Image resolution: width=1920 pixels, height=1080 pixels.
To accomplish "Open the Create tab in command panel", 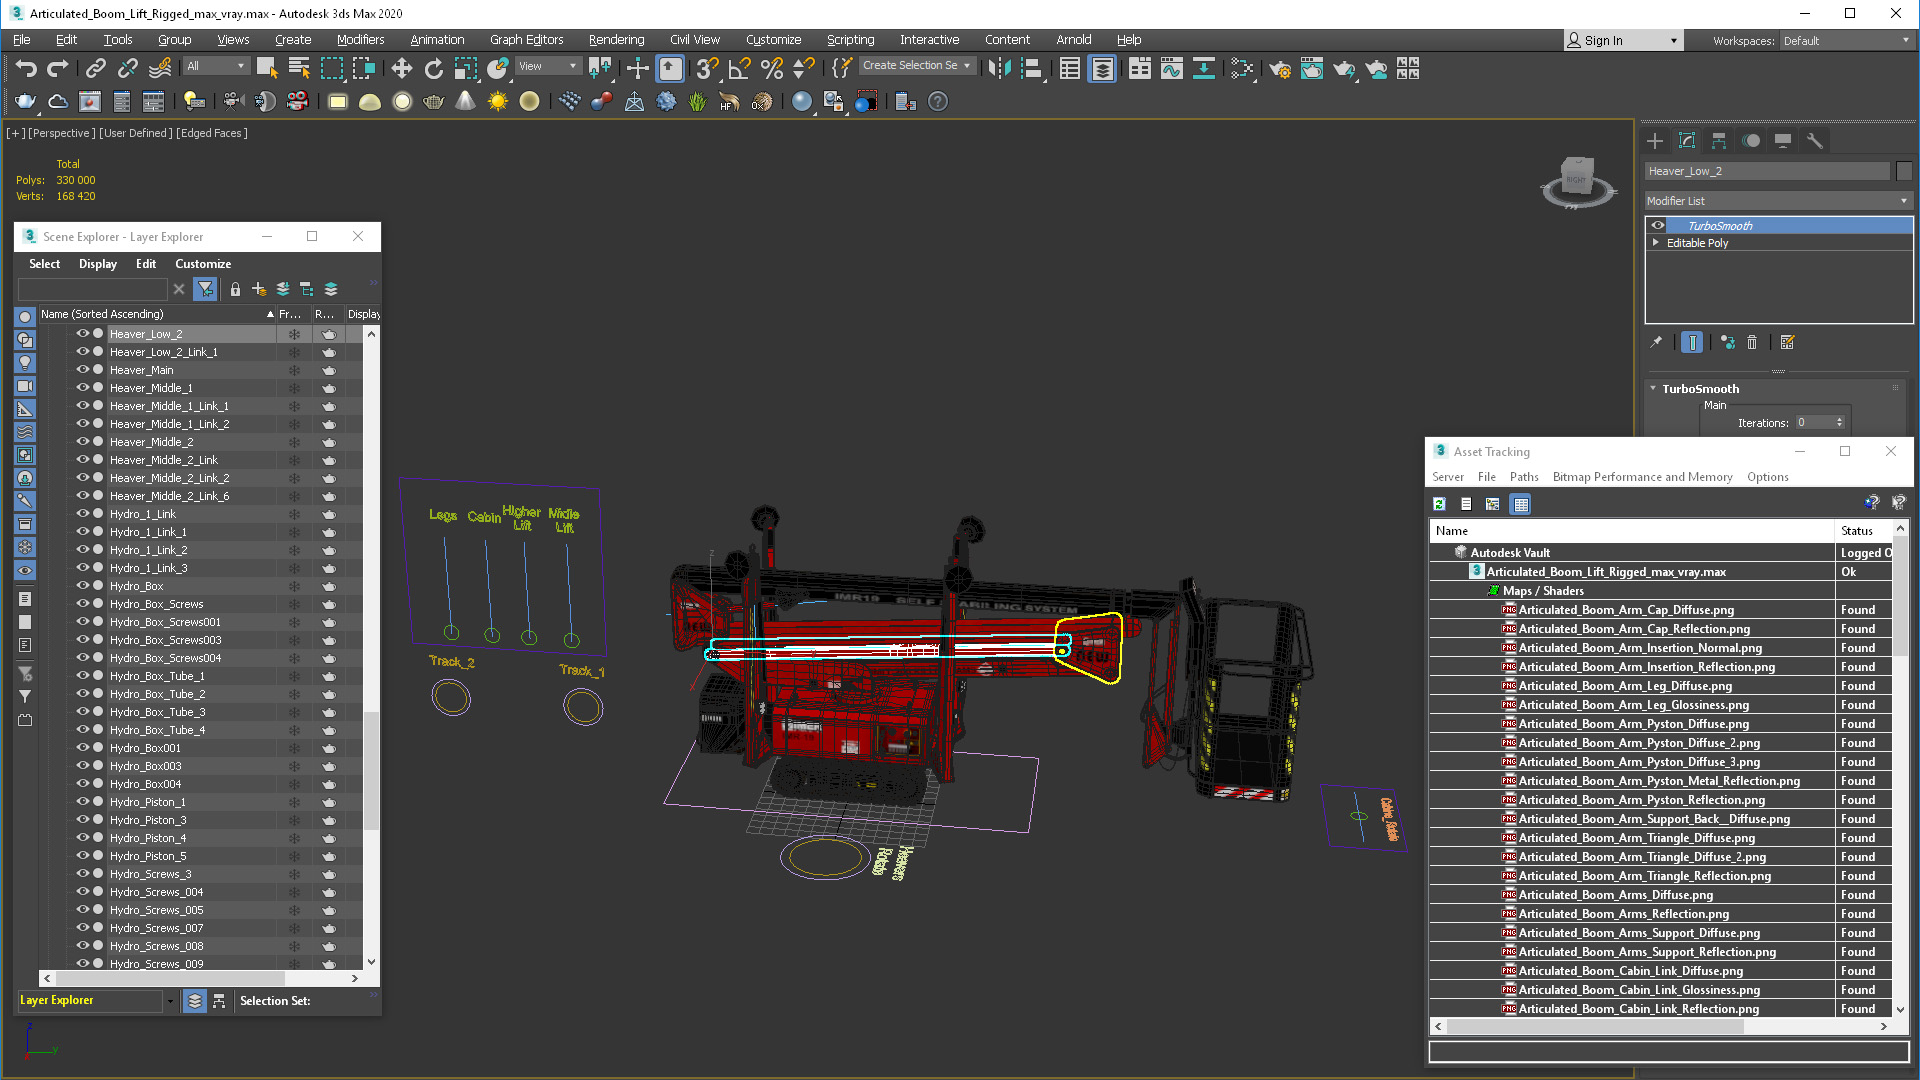I will tap(1655, 141).
